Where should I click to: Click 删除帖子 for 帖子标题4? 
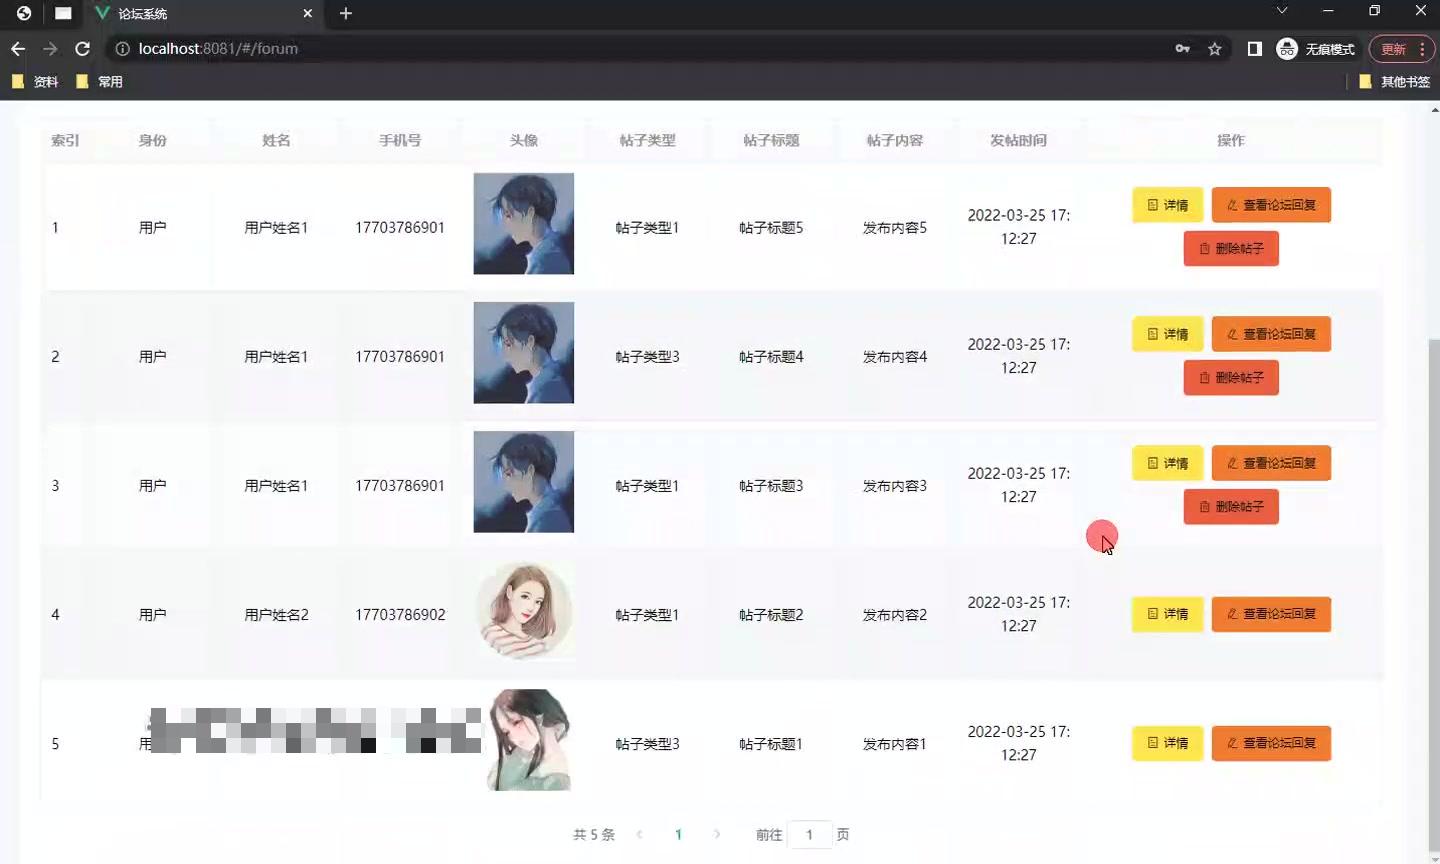1231,378
